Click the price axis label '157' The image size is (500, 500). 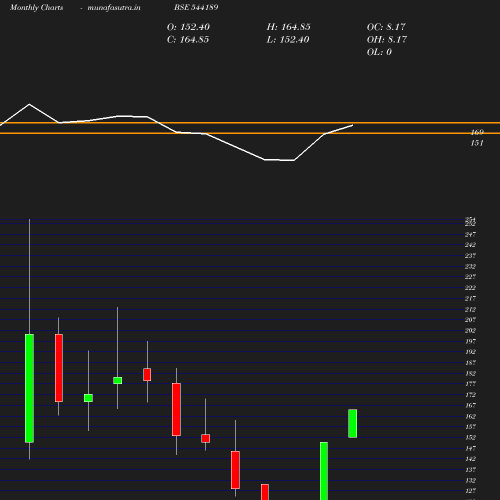(x=470, y=427)
